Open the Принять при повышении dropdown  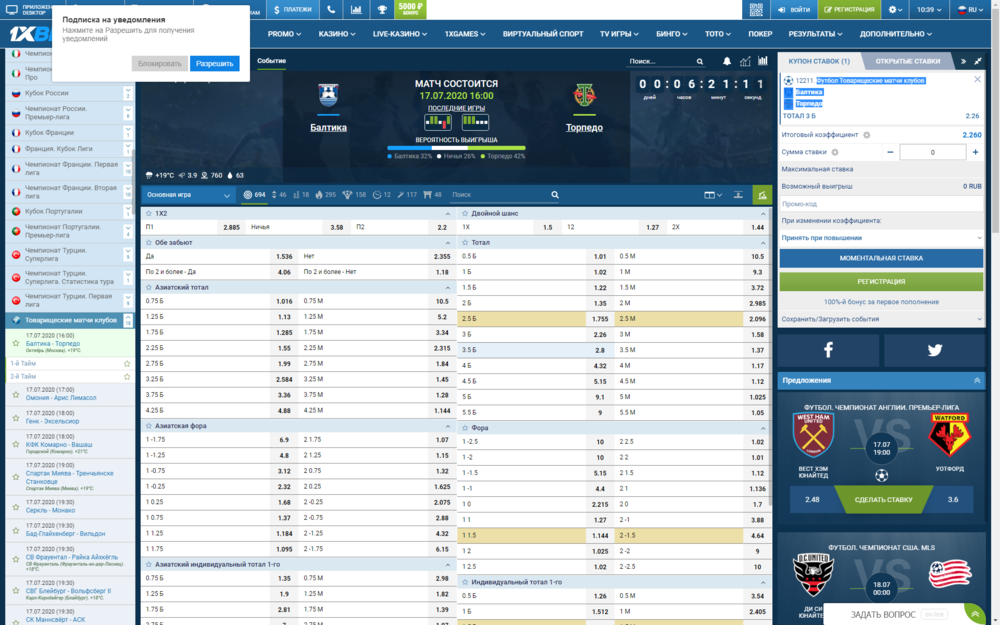[881, 238]
